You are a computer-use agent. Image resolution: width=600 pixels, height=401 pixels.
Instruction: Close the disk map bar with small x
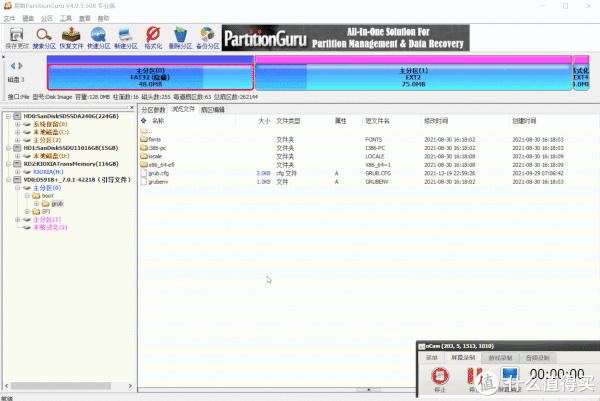coord(3,57)
